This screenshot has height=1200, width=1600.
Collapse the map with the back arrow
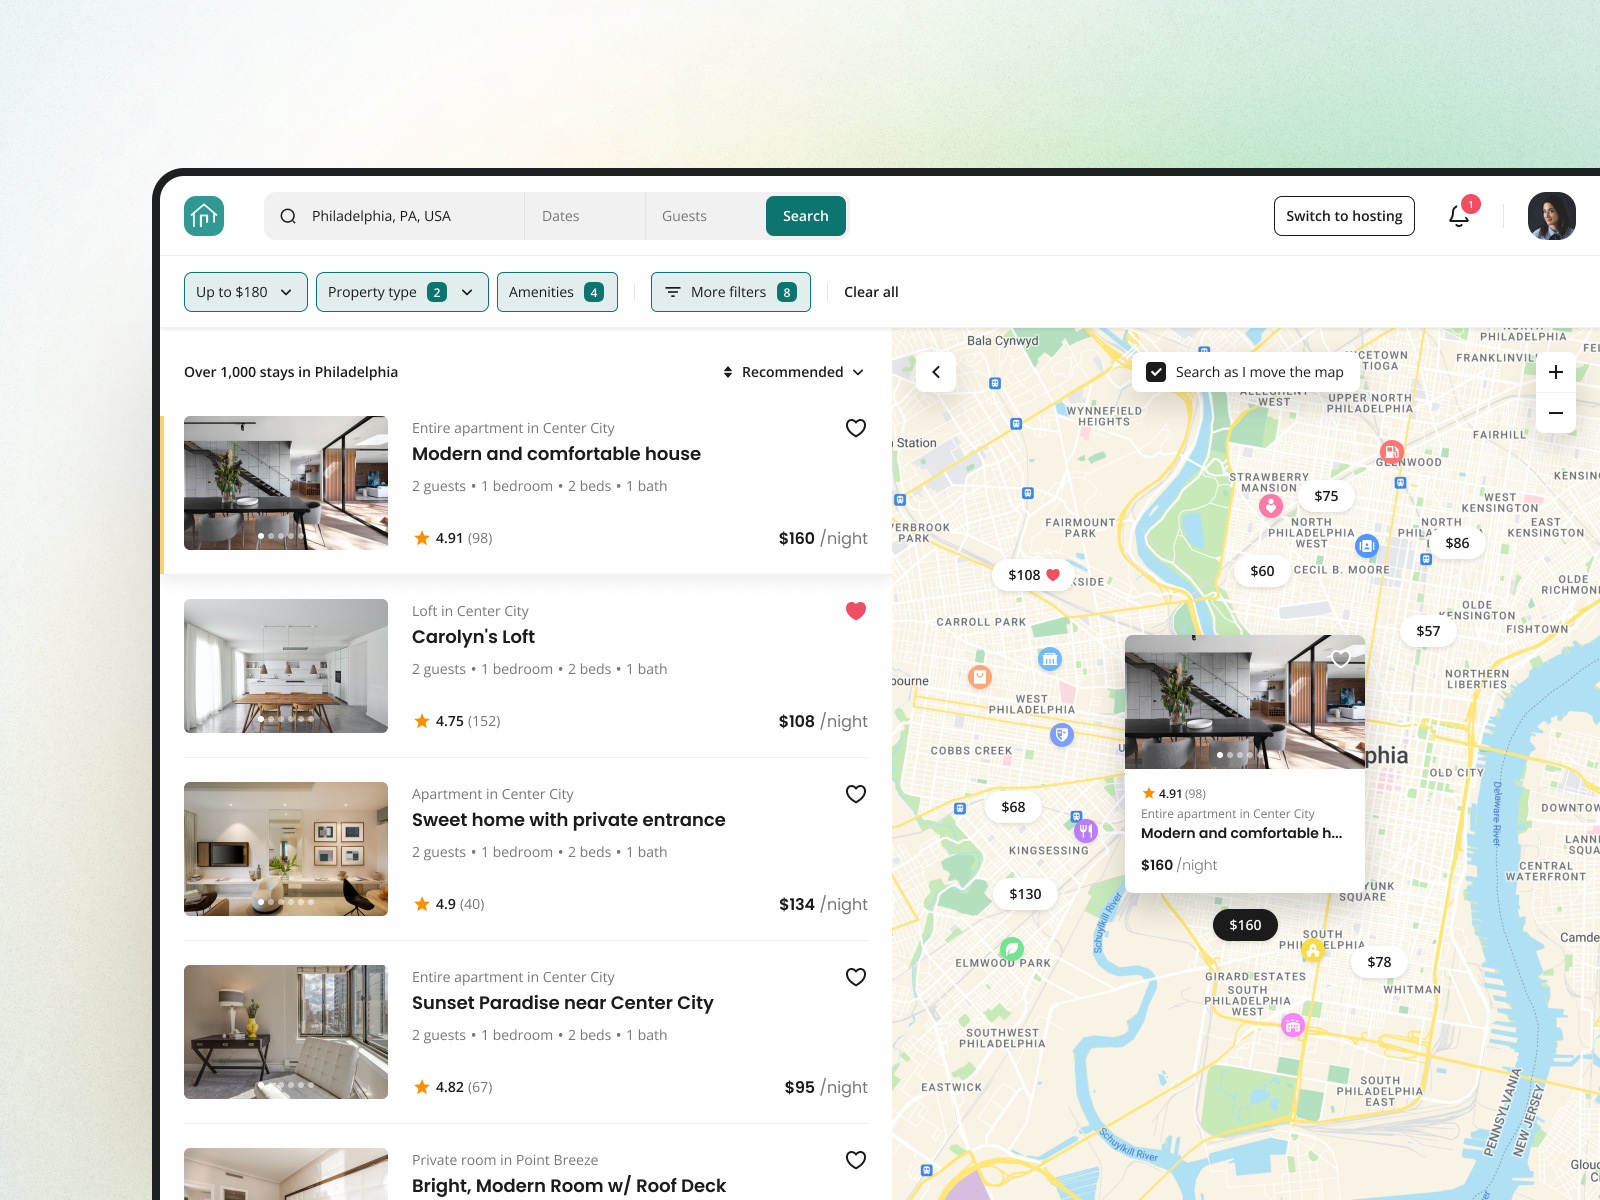[936, 372]
